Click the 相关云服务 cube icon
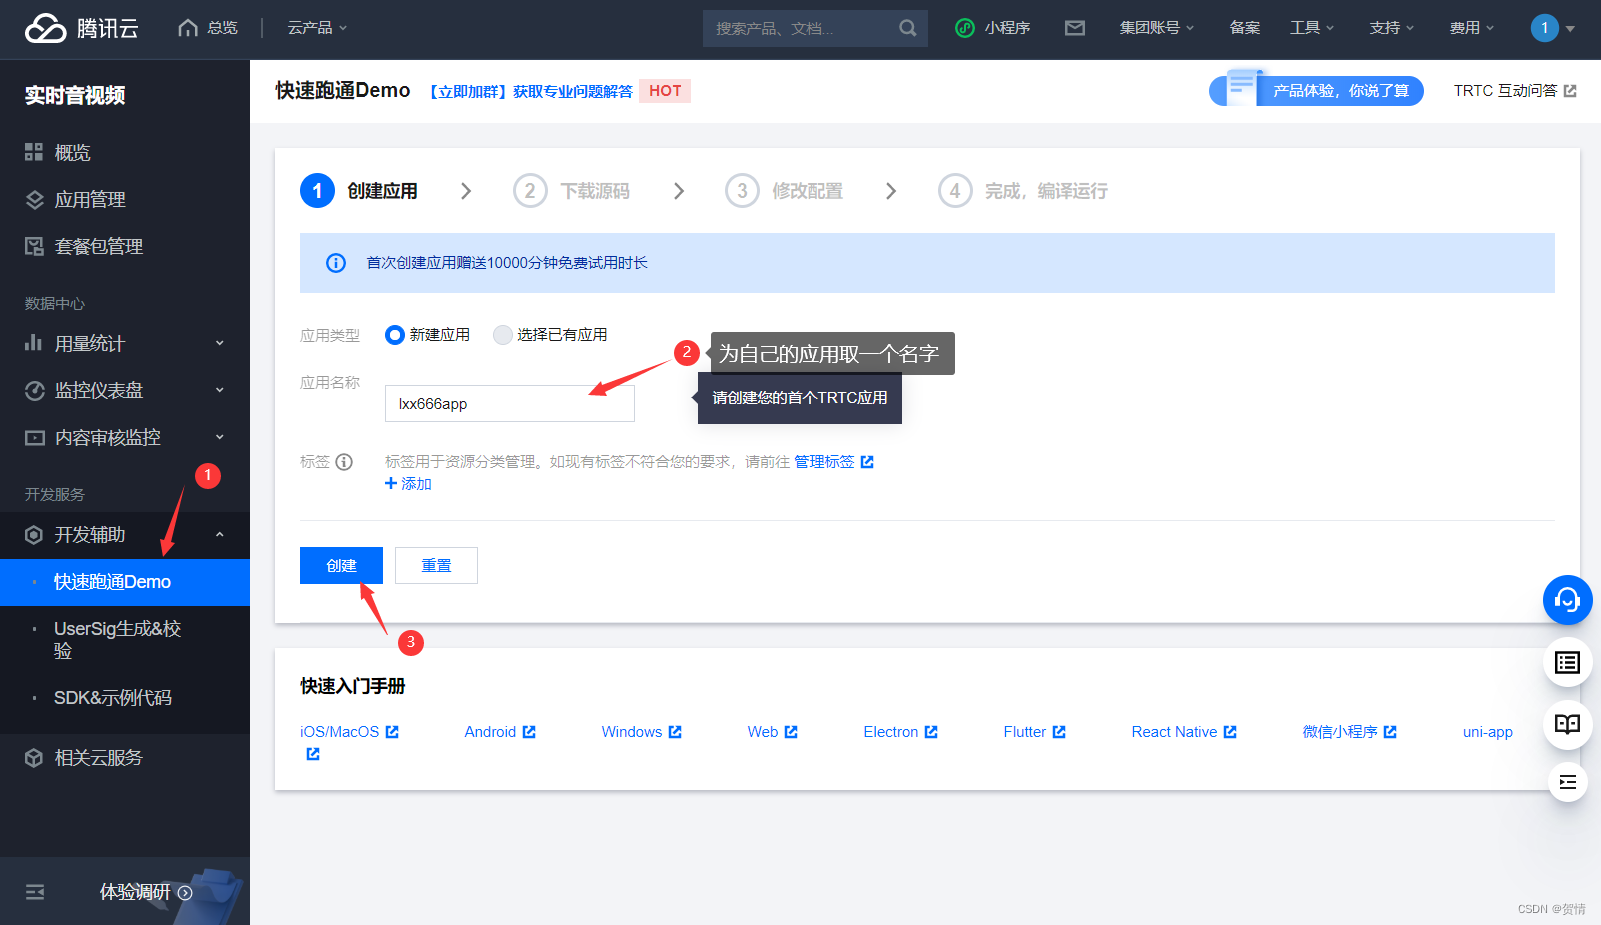The height and width of the screenshot is (925, 1601). (x=34, y=758)
